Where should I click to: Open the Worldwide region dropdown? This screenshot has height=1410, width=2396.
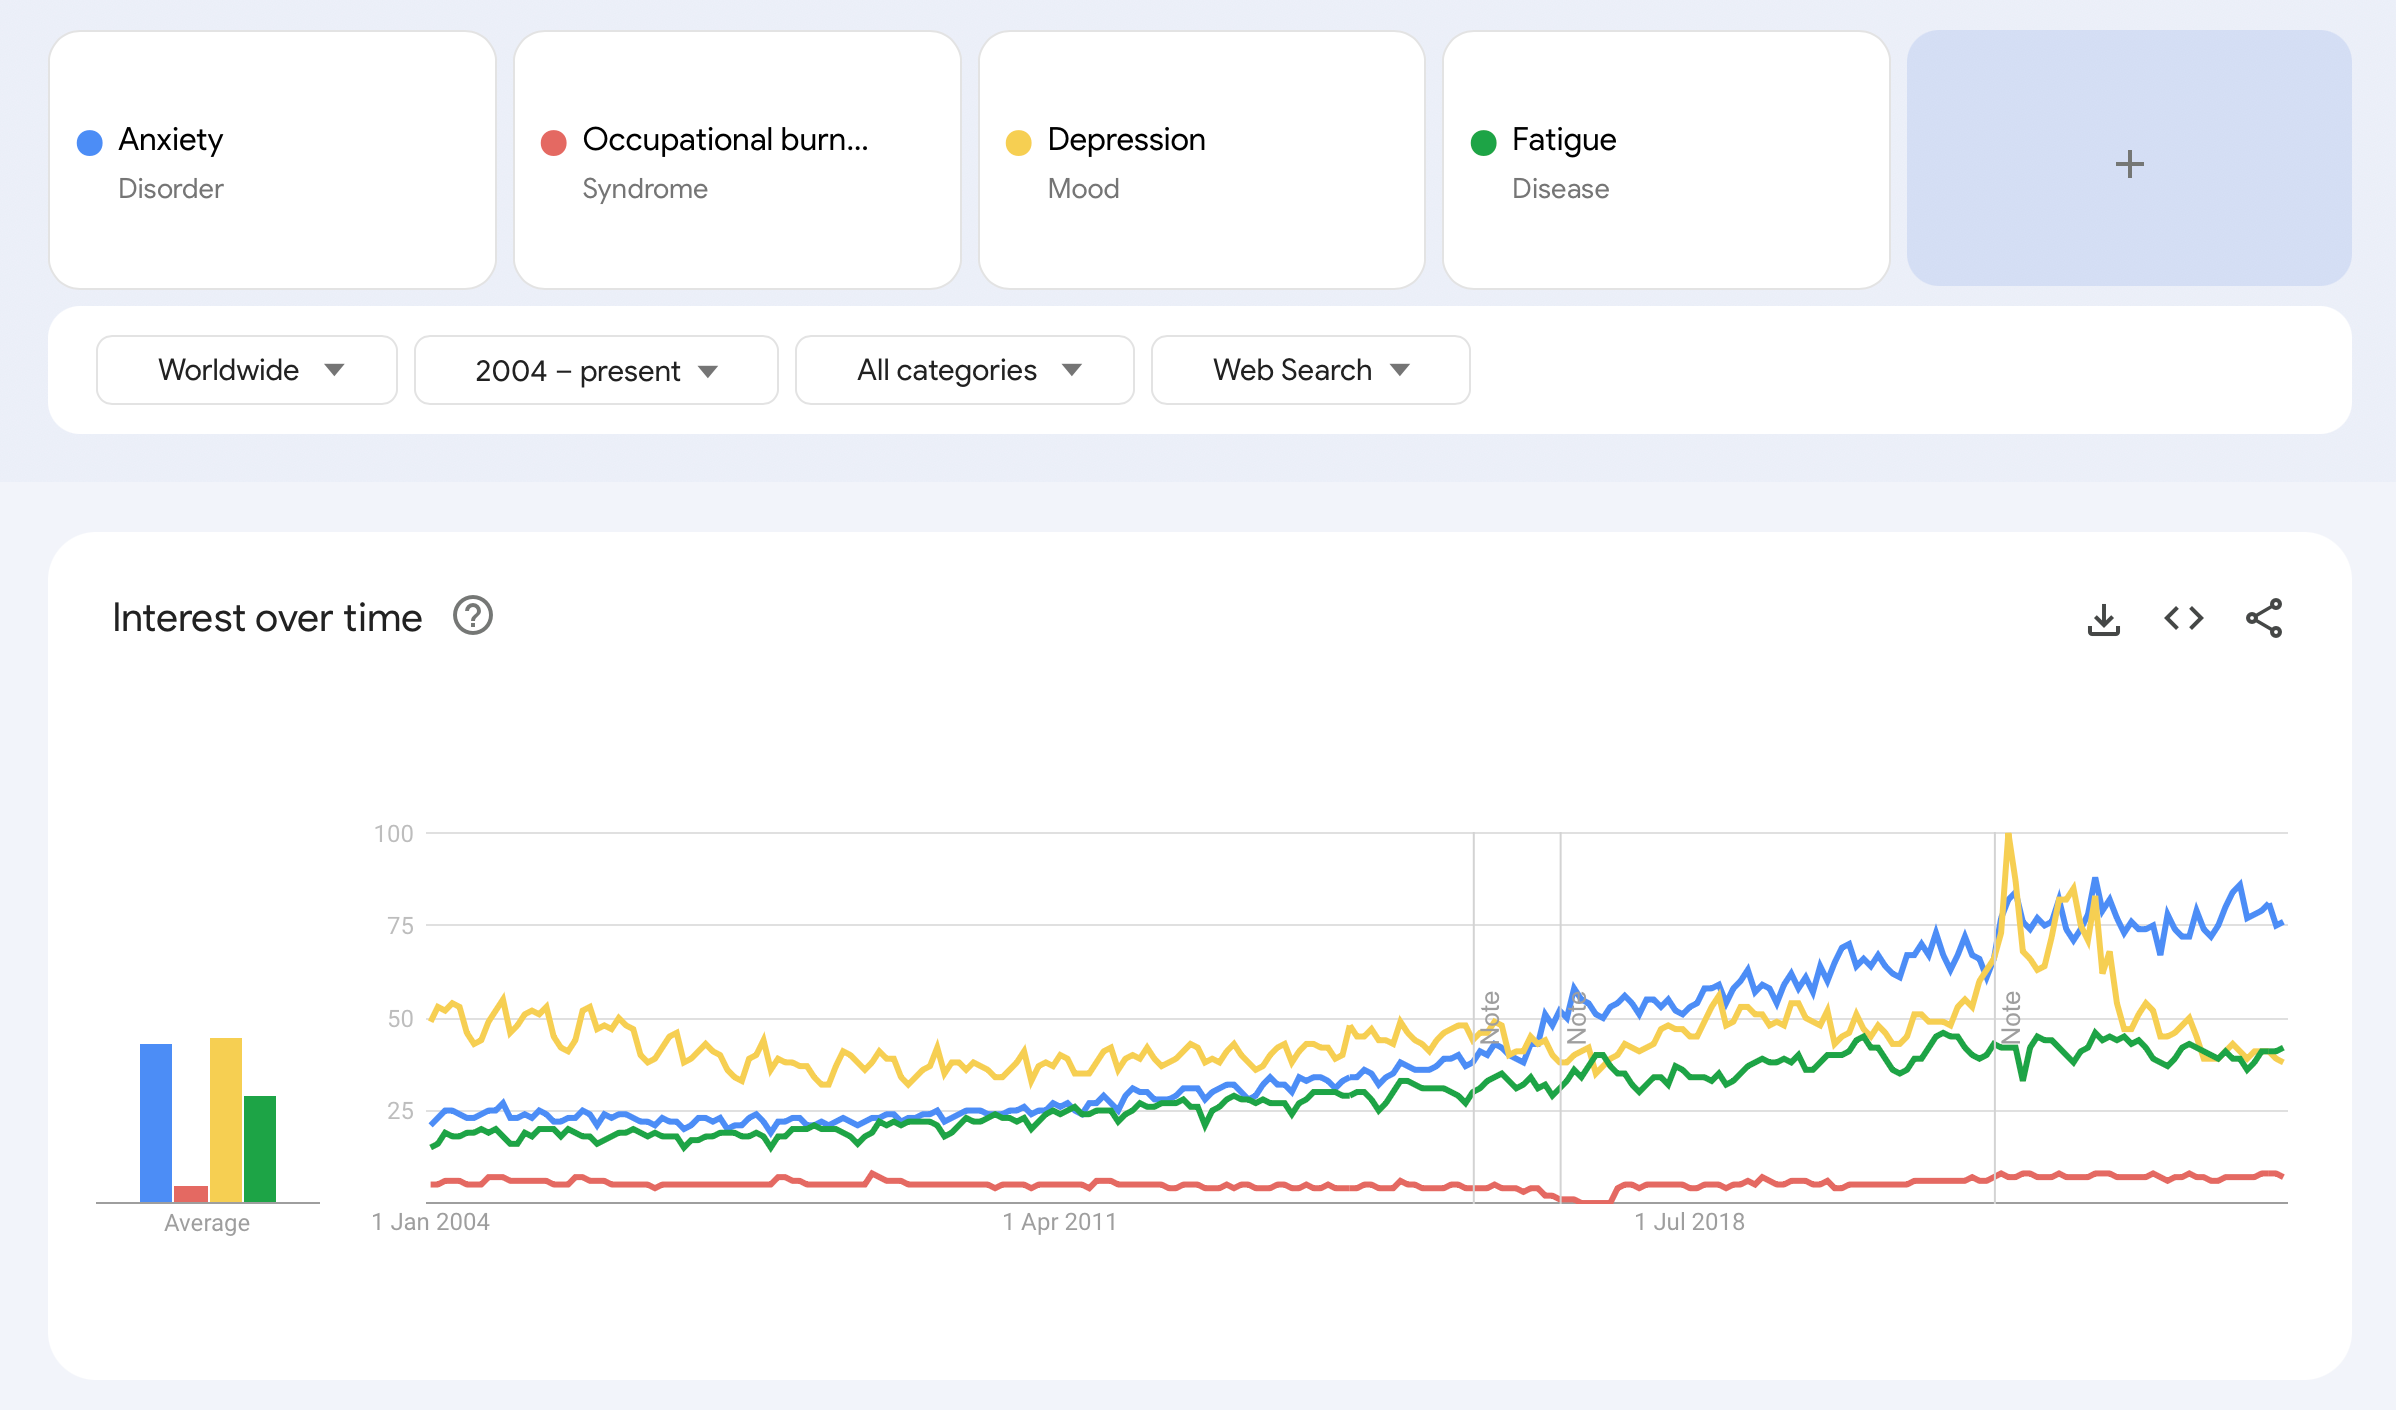247,370
